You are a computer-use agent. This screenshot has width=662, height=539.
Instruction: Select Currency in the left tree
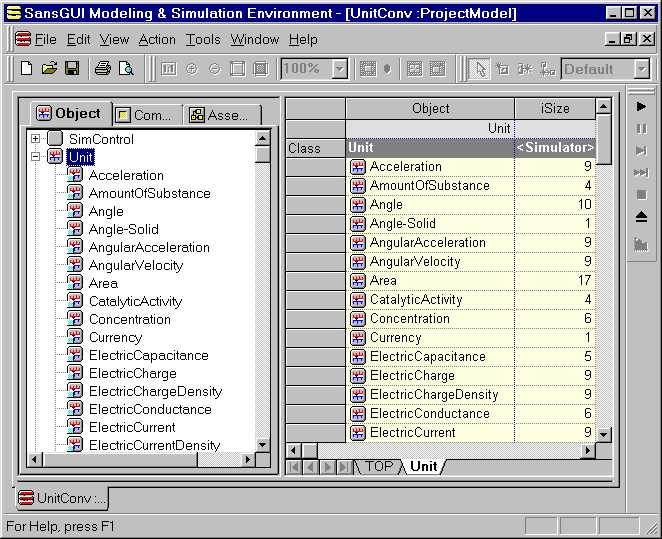pyautogui.click(x=115, y=337)
